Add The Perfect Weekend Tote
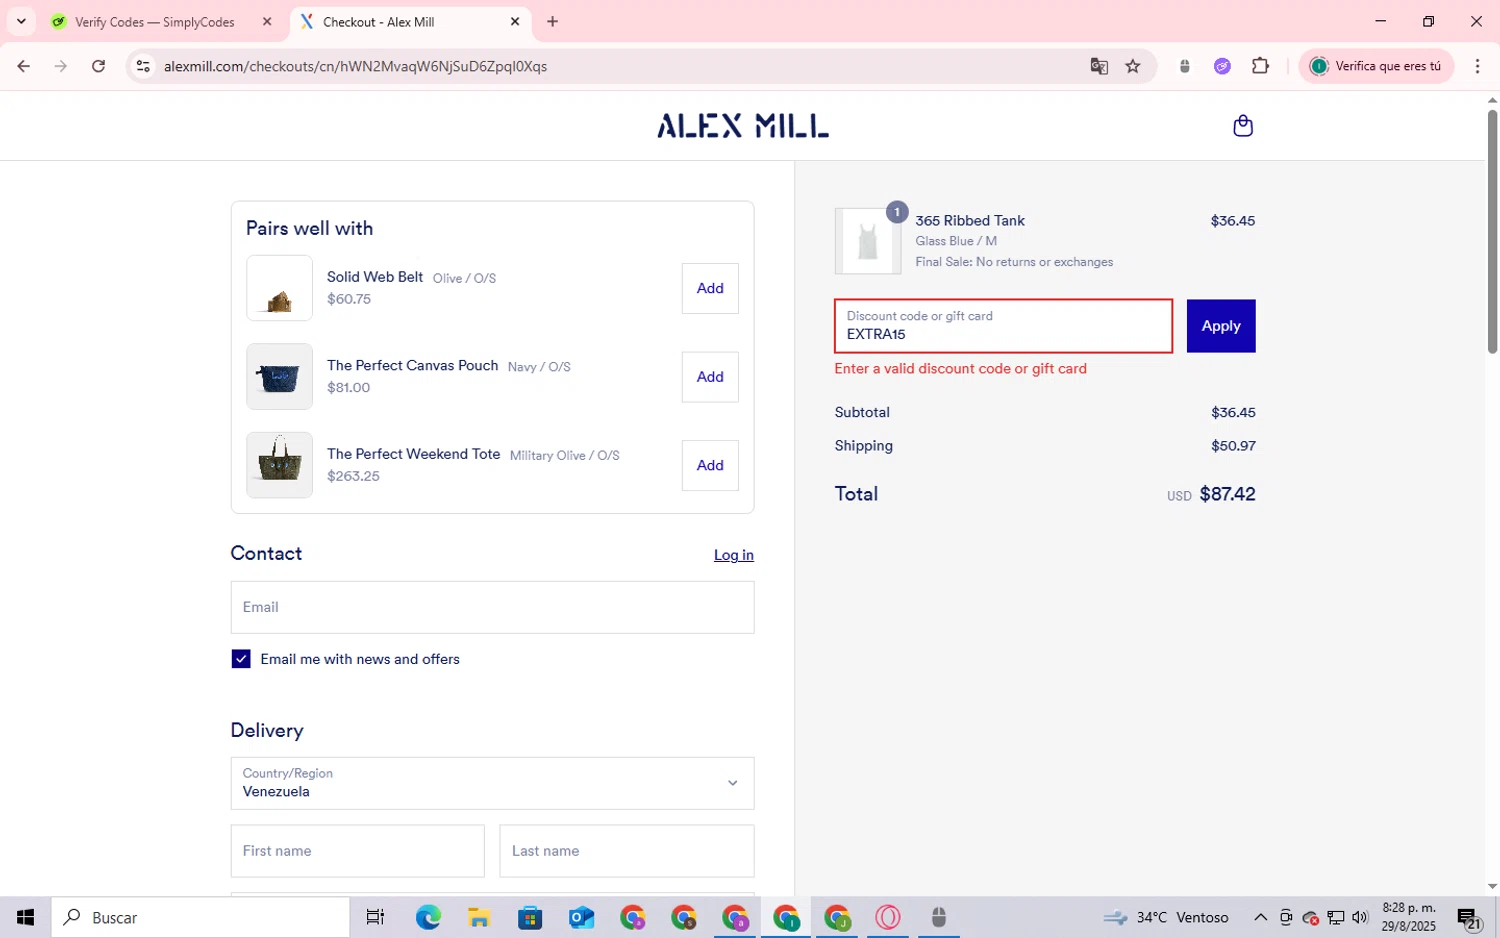The image size is (1500, 938). point(710,465)
